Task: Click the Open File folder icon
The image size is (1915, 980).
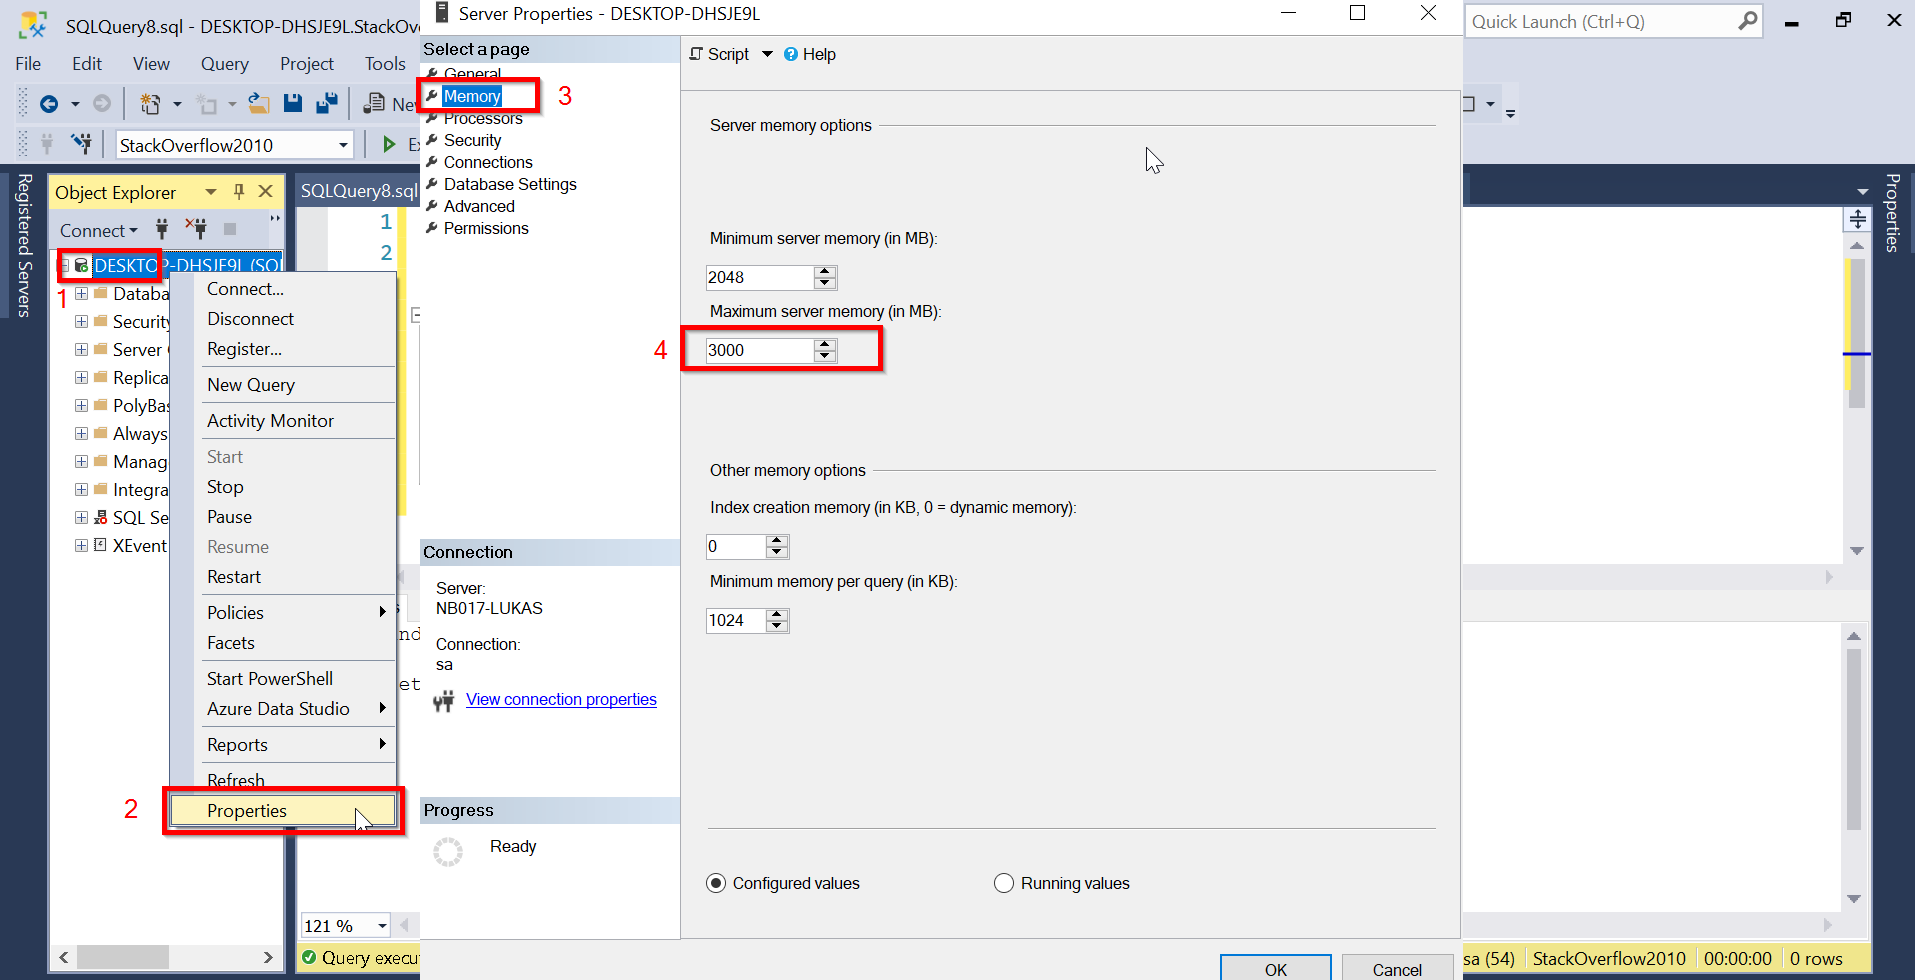Action: coord(259,104)
